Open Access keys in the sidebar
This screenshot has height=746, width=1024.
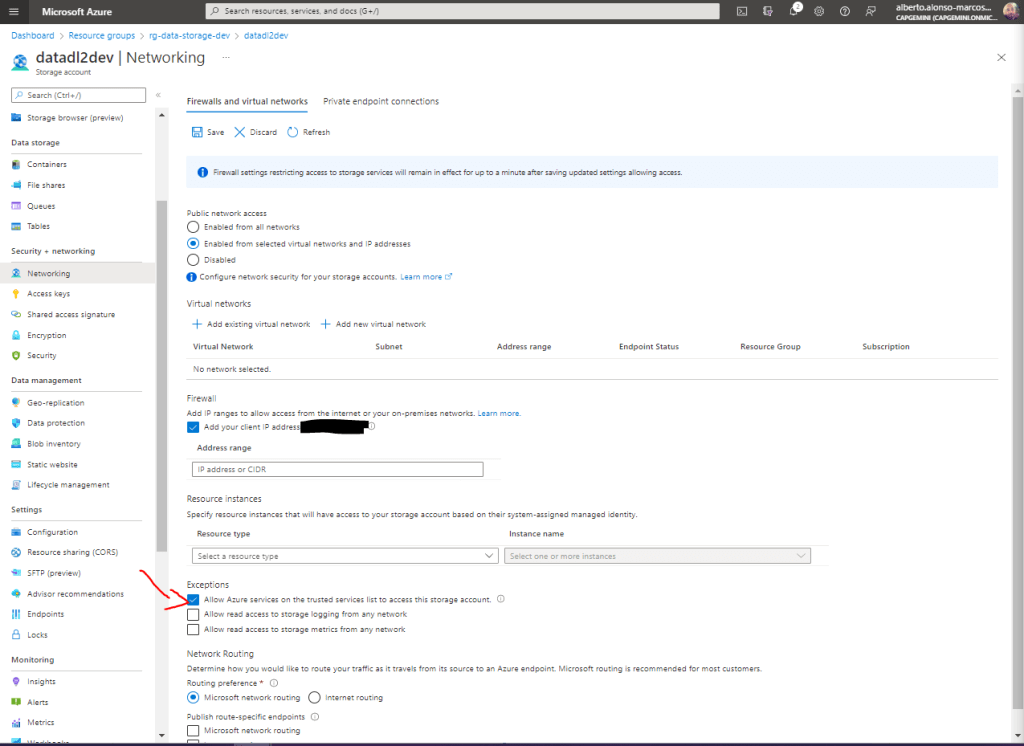(x=48, y=294)
